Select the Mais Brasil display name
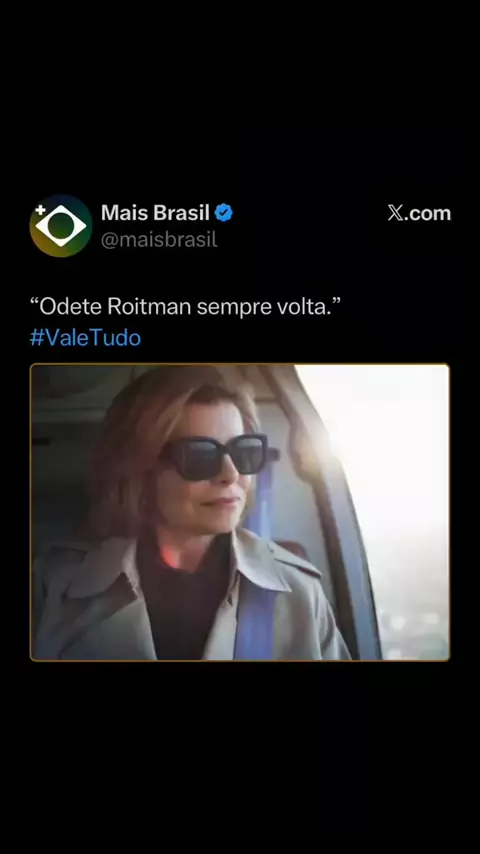This screenshot has height=854, width=480. pyautogui.click(x=155, y=213)
